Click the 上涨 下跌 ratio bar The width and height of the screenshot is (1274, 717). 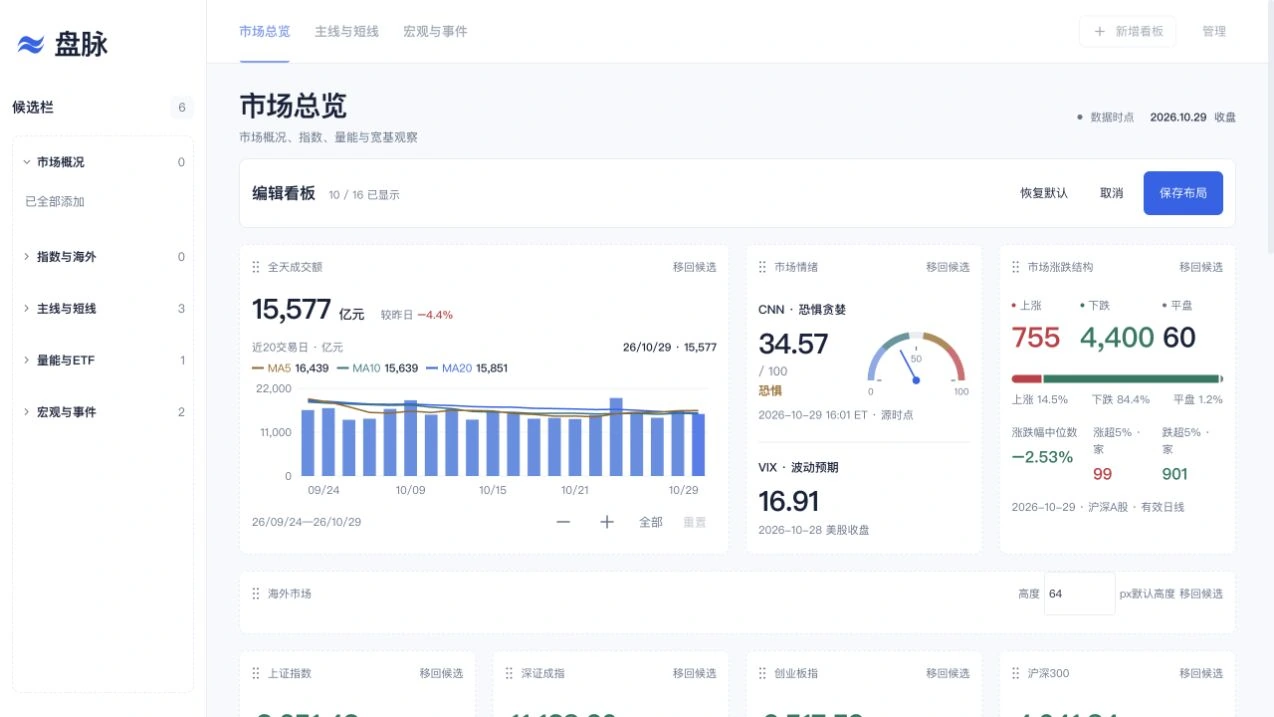pyautogui.click(x=1117, y=379)
